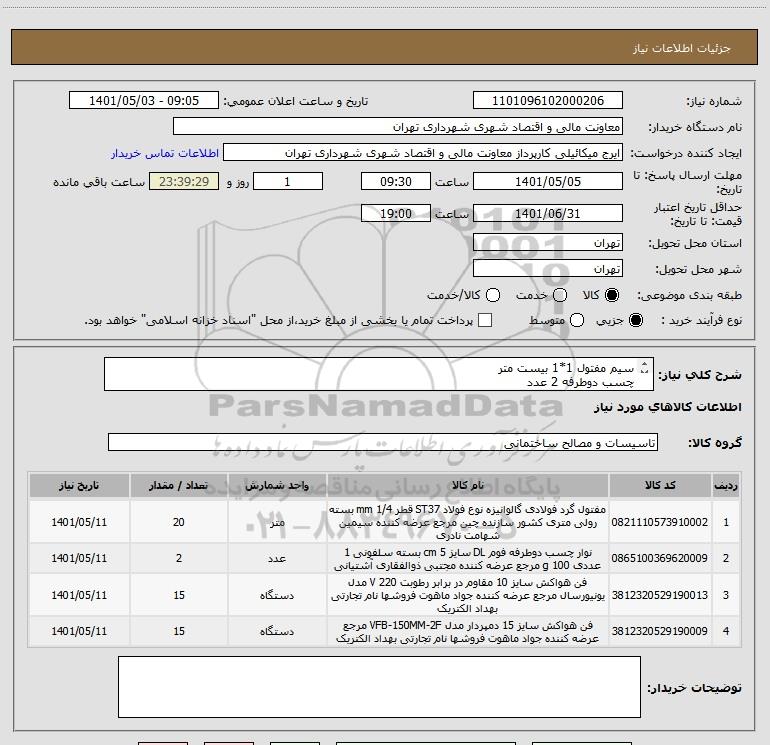Select the کالا radio button

pos(612,295)
